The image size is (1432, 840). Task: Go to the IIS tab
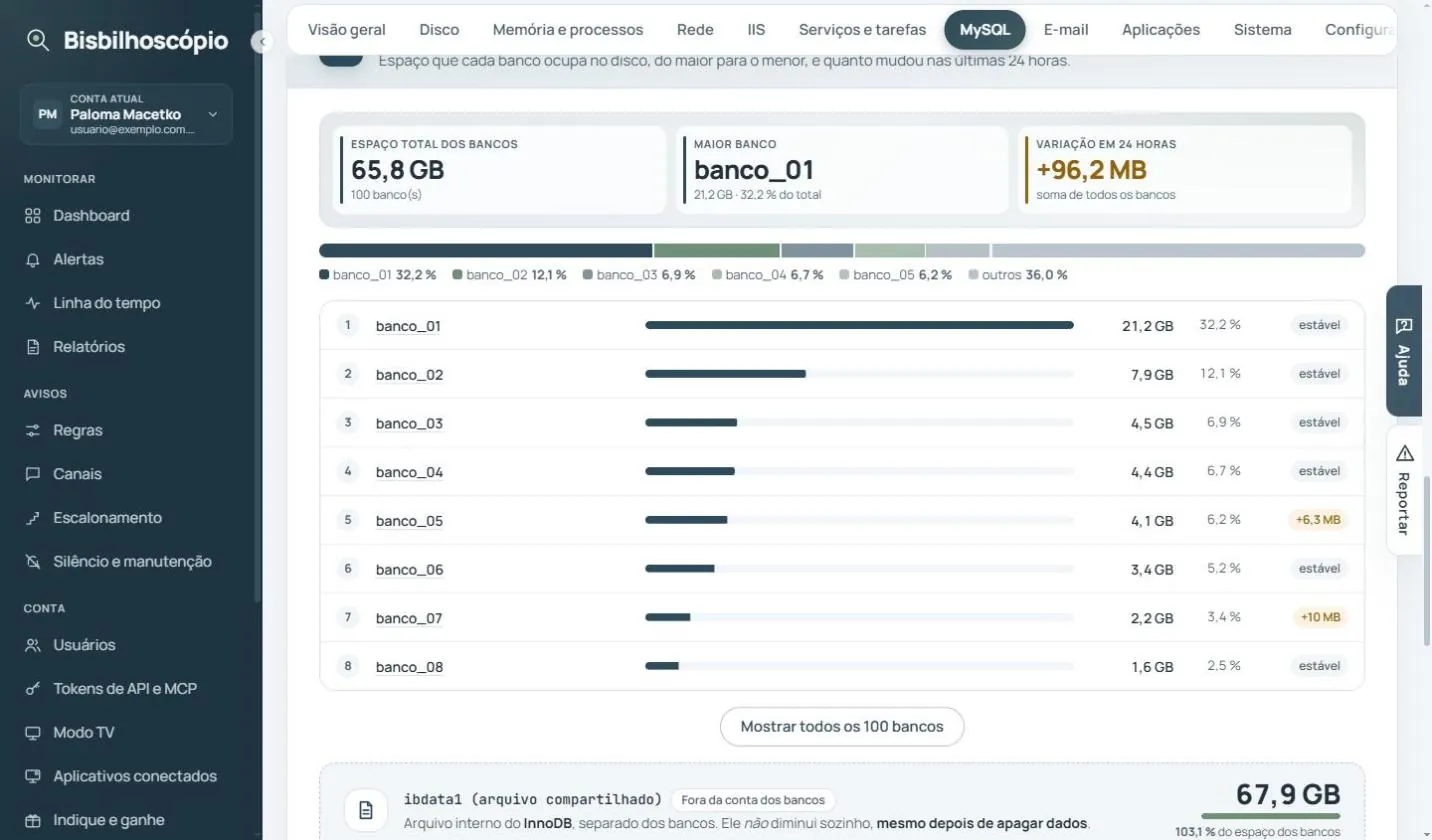click(756, 30)
